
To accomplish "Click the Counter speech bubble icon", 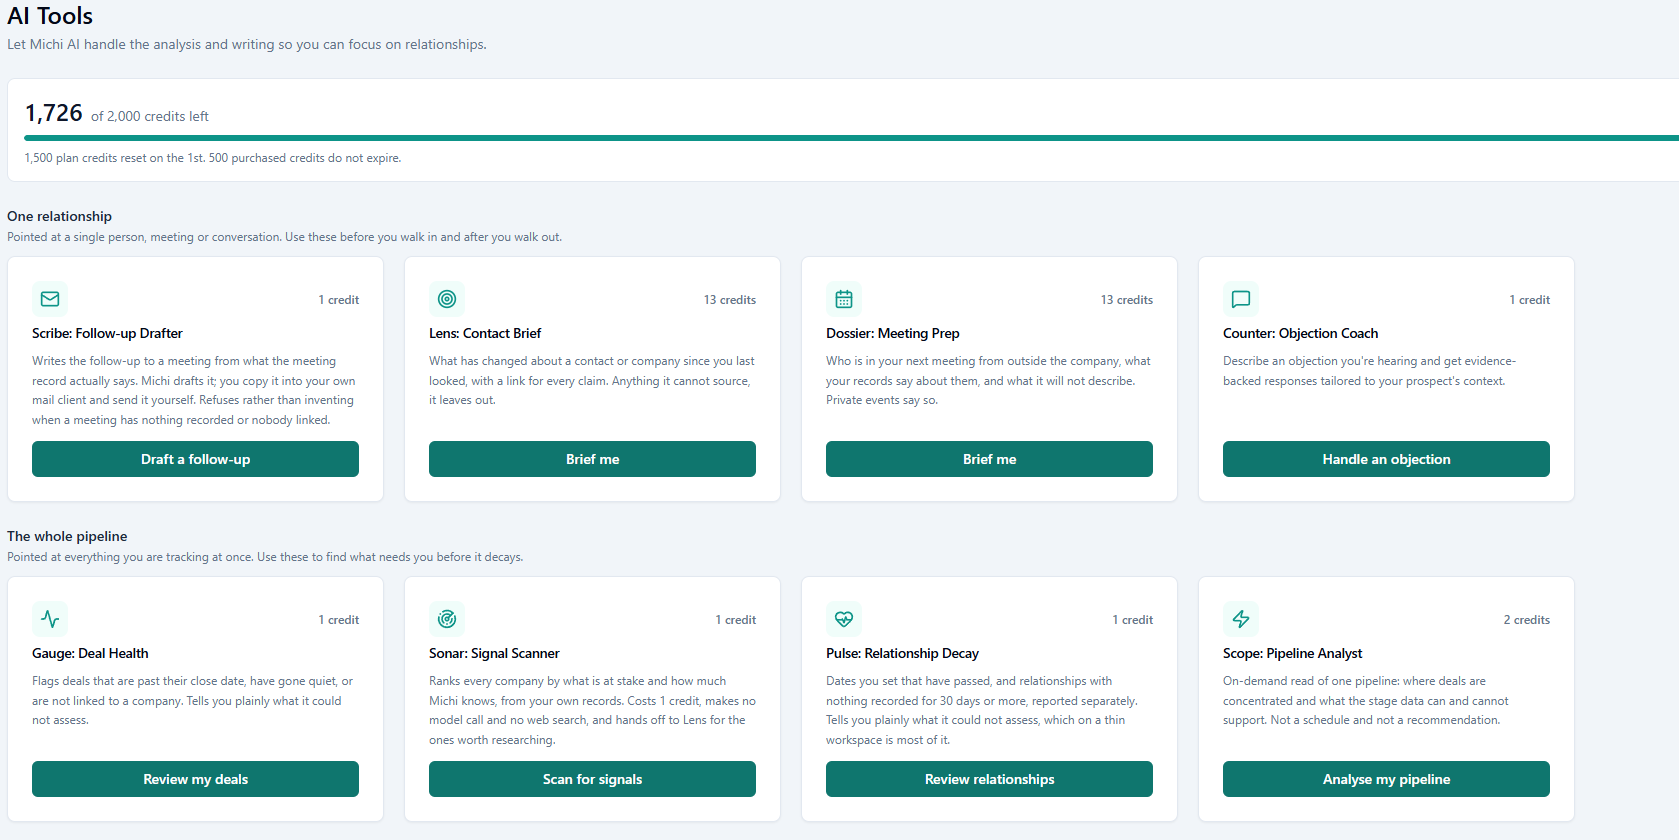I will pos(1241,299).
